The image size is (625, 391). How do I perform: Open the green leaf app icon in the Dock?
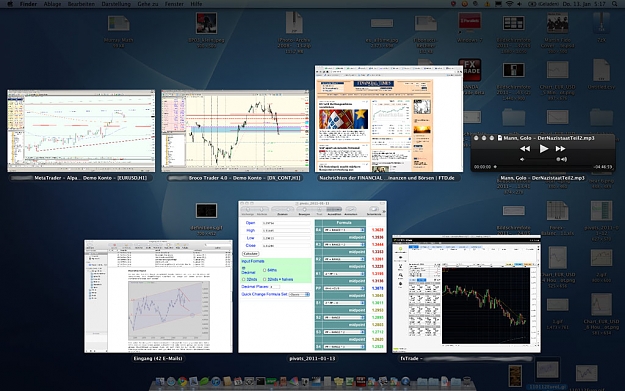tap(204, 381)
